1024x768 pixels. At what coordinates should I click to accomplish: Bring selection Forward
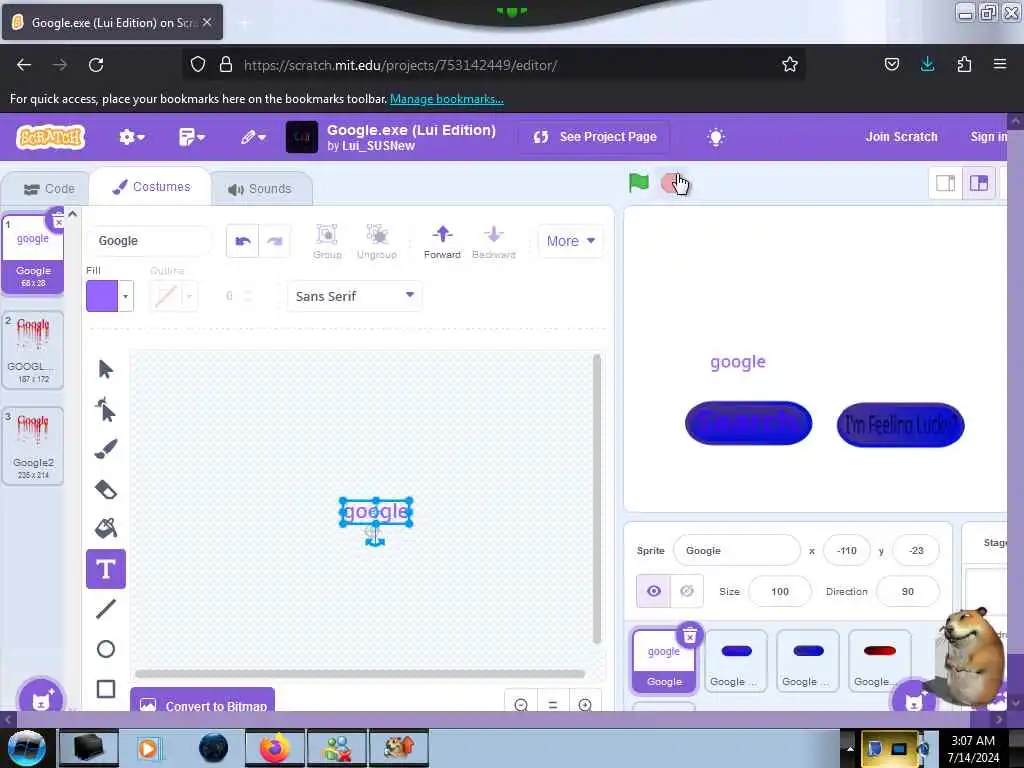(442, 242)
